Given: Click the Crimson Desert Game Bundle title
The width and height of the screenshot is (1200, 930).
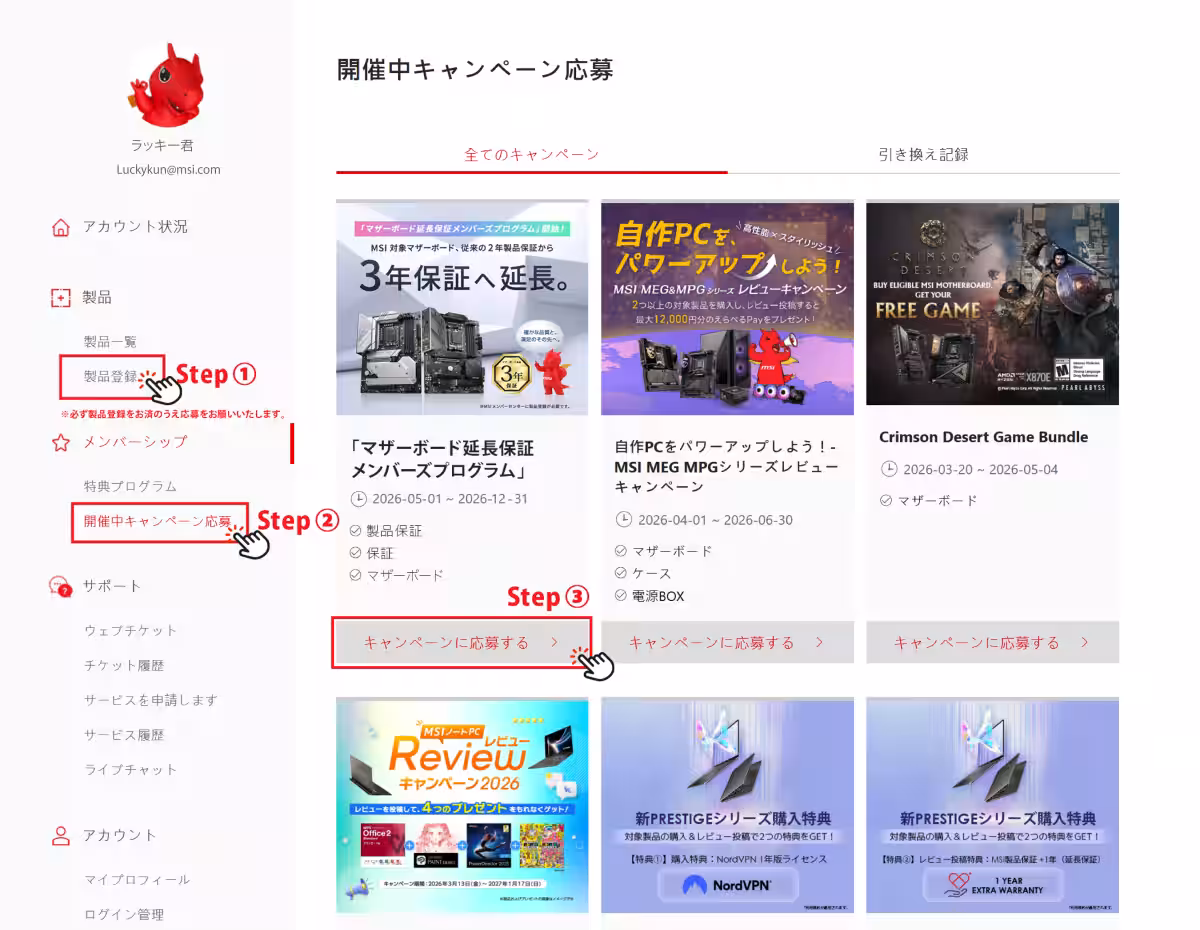Looking at the screenshot, I should coord(983,437).
